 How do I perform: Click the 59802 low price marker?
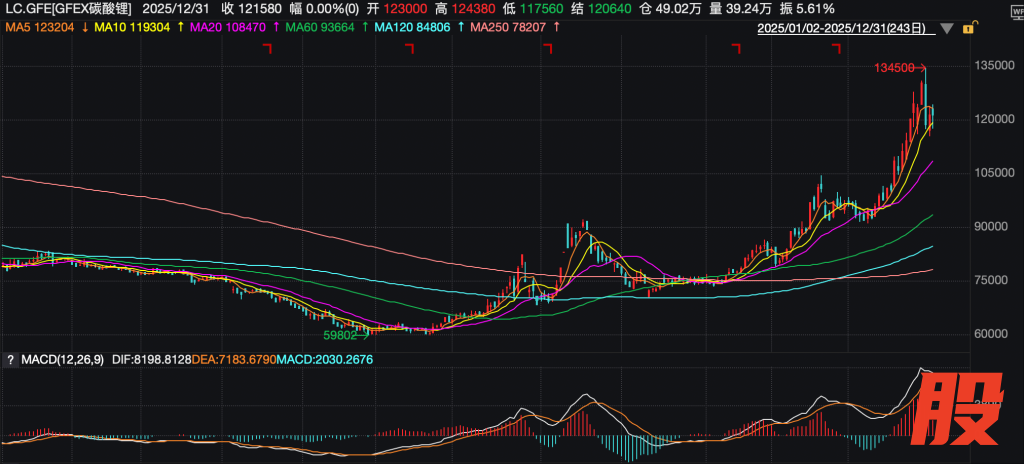tap(339, 337)
